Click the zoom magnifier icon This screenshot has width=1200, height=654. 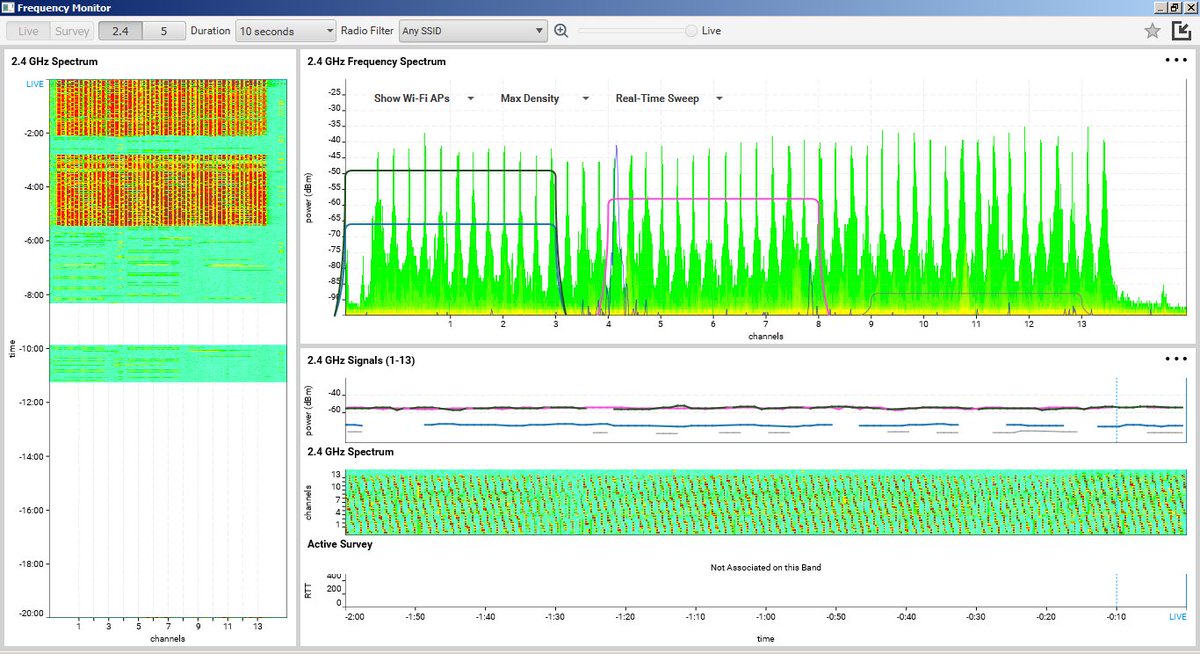click(561, 31)
